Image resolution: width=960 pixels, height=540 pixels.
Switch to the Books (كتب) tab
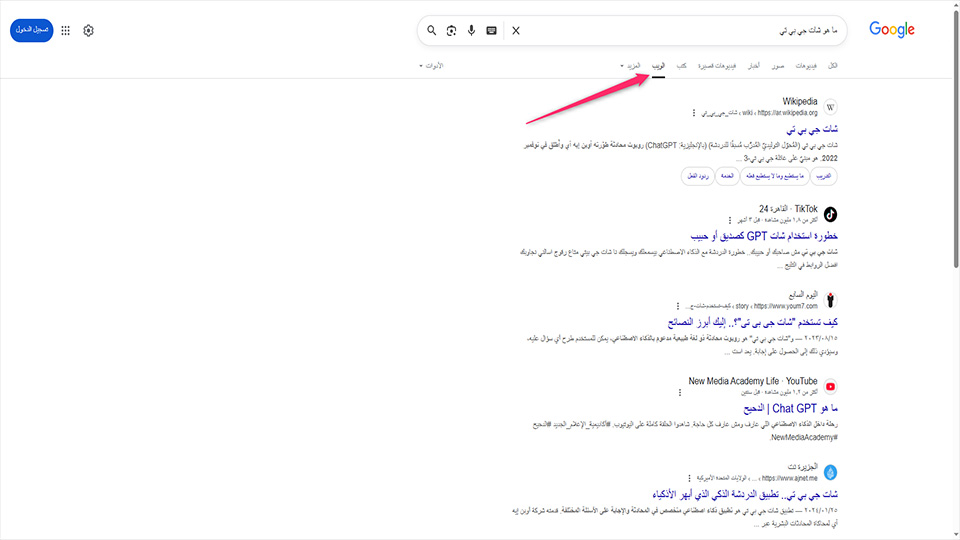[x=681, y=66]
